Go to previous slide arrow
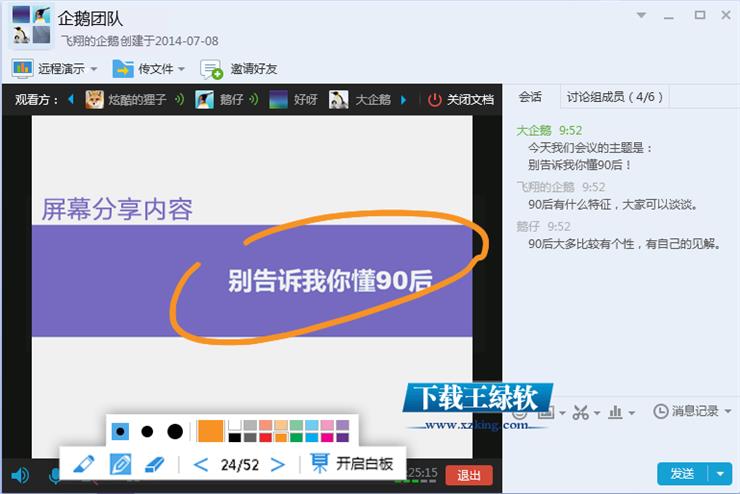Viewport: 740px width, 494px height. [x=201, y=465]
